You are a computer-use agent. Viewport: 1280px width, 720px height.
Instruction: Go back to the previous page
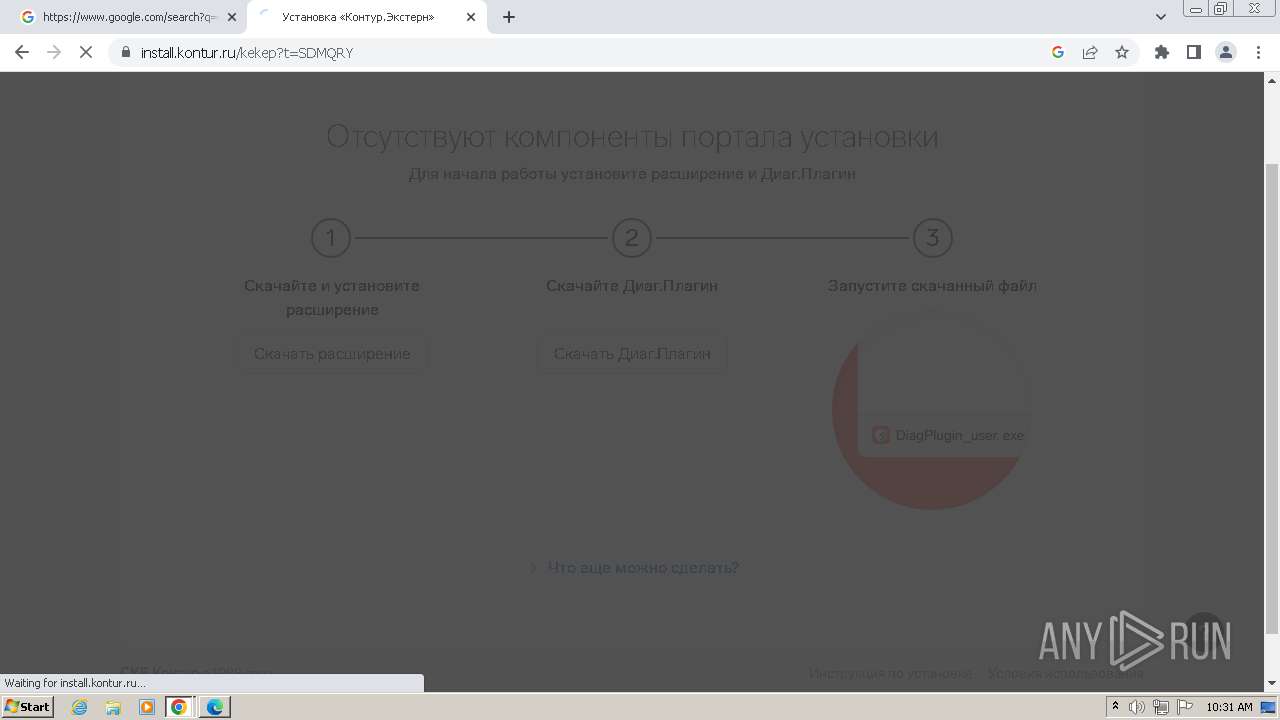[x=22, y=52]
